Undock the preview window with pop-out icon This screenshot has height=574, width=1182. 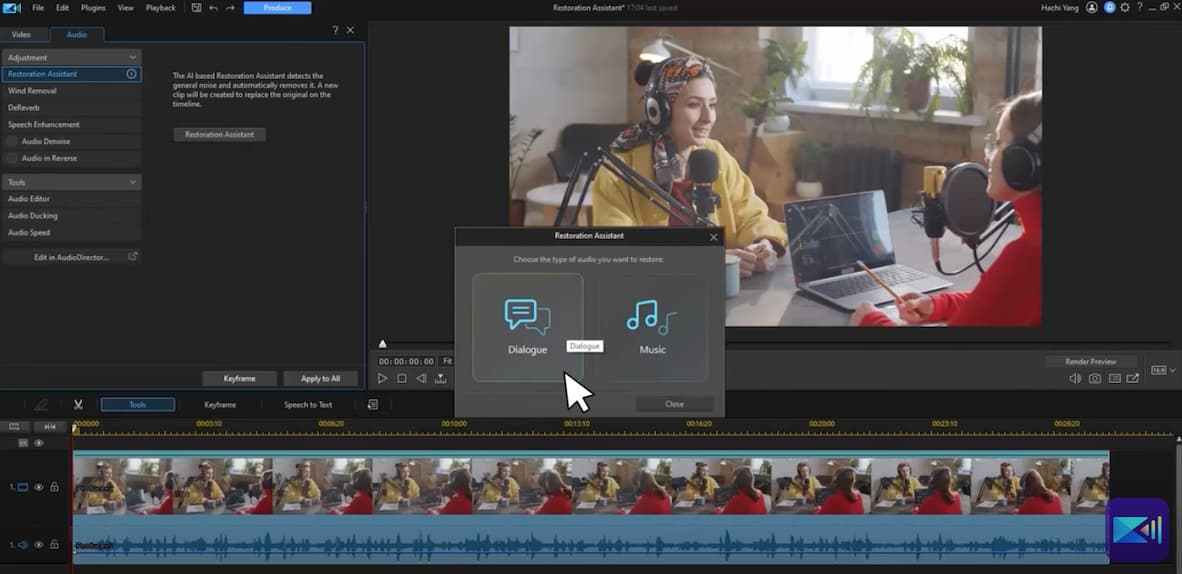1133,379
